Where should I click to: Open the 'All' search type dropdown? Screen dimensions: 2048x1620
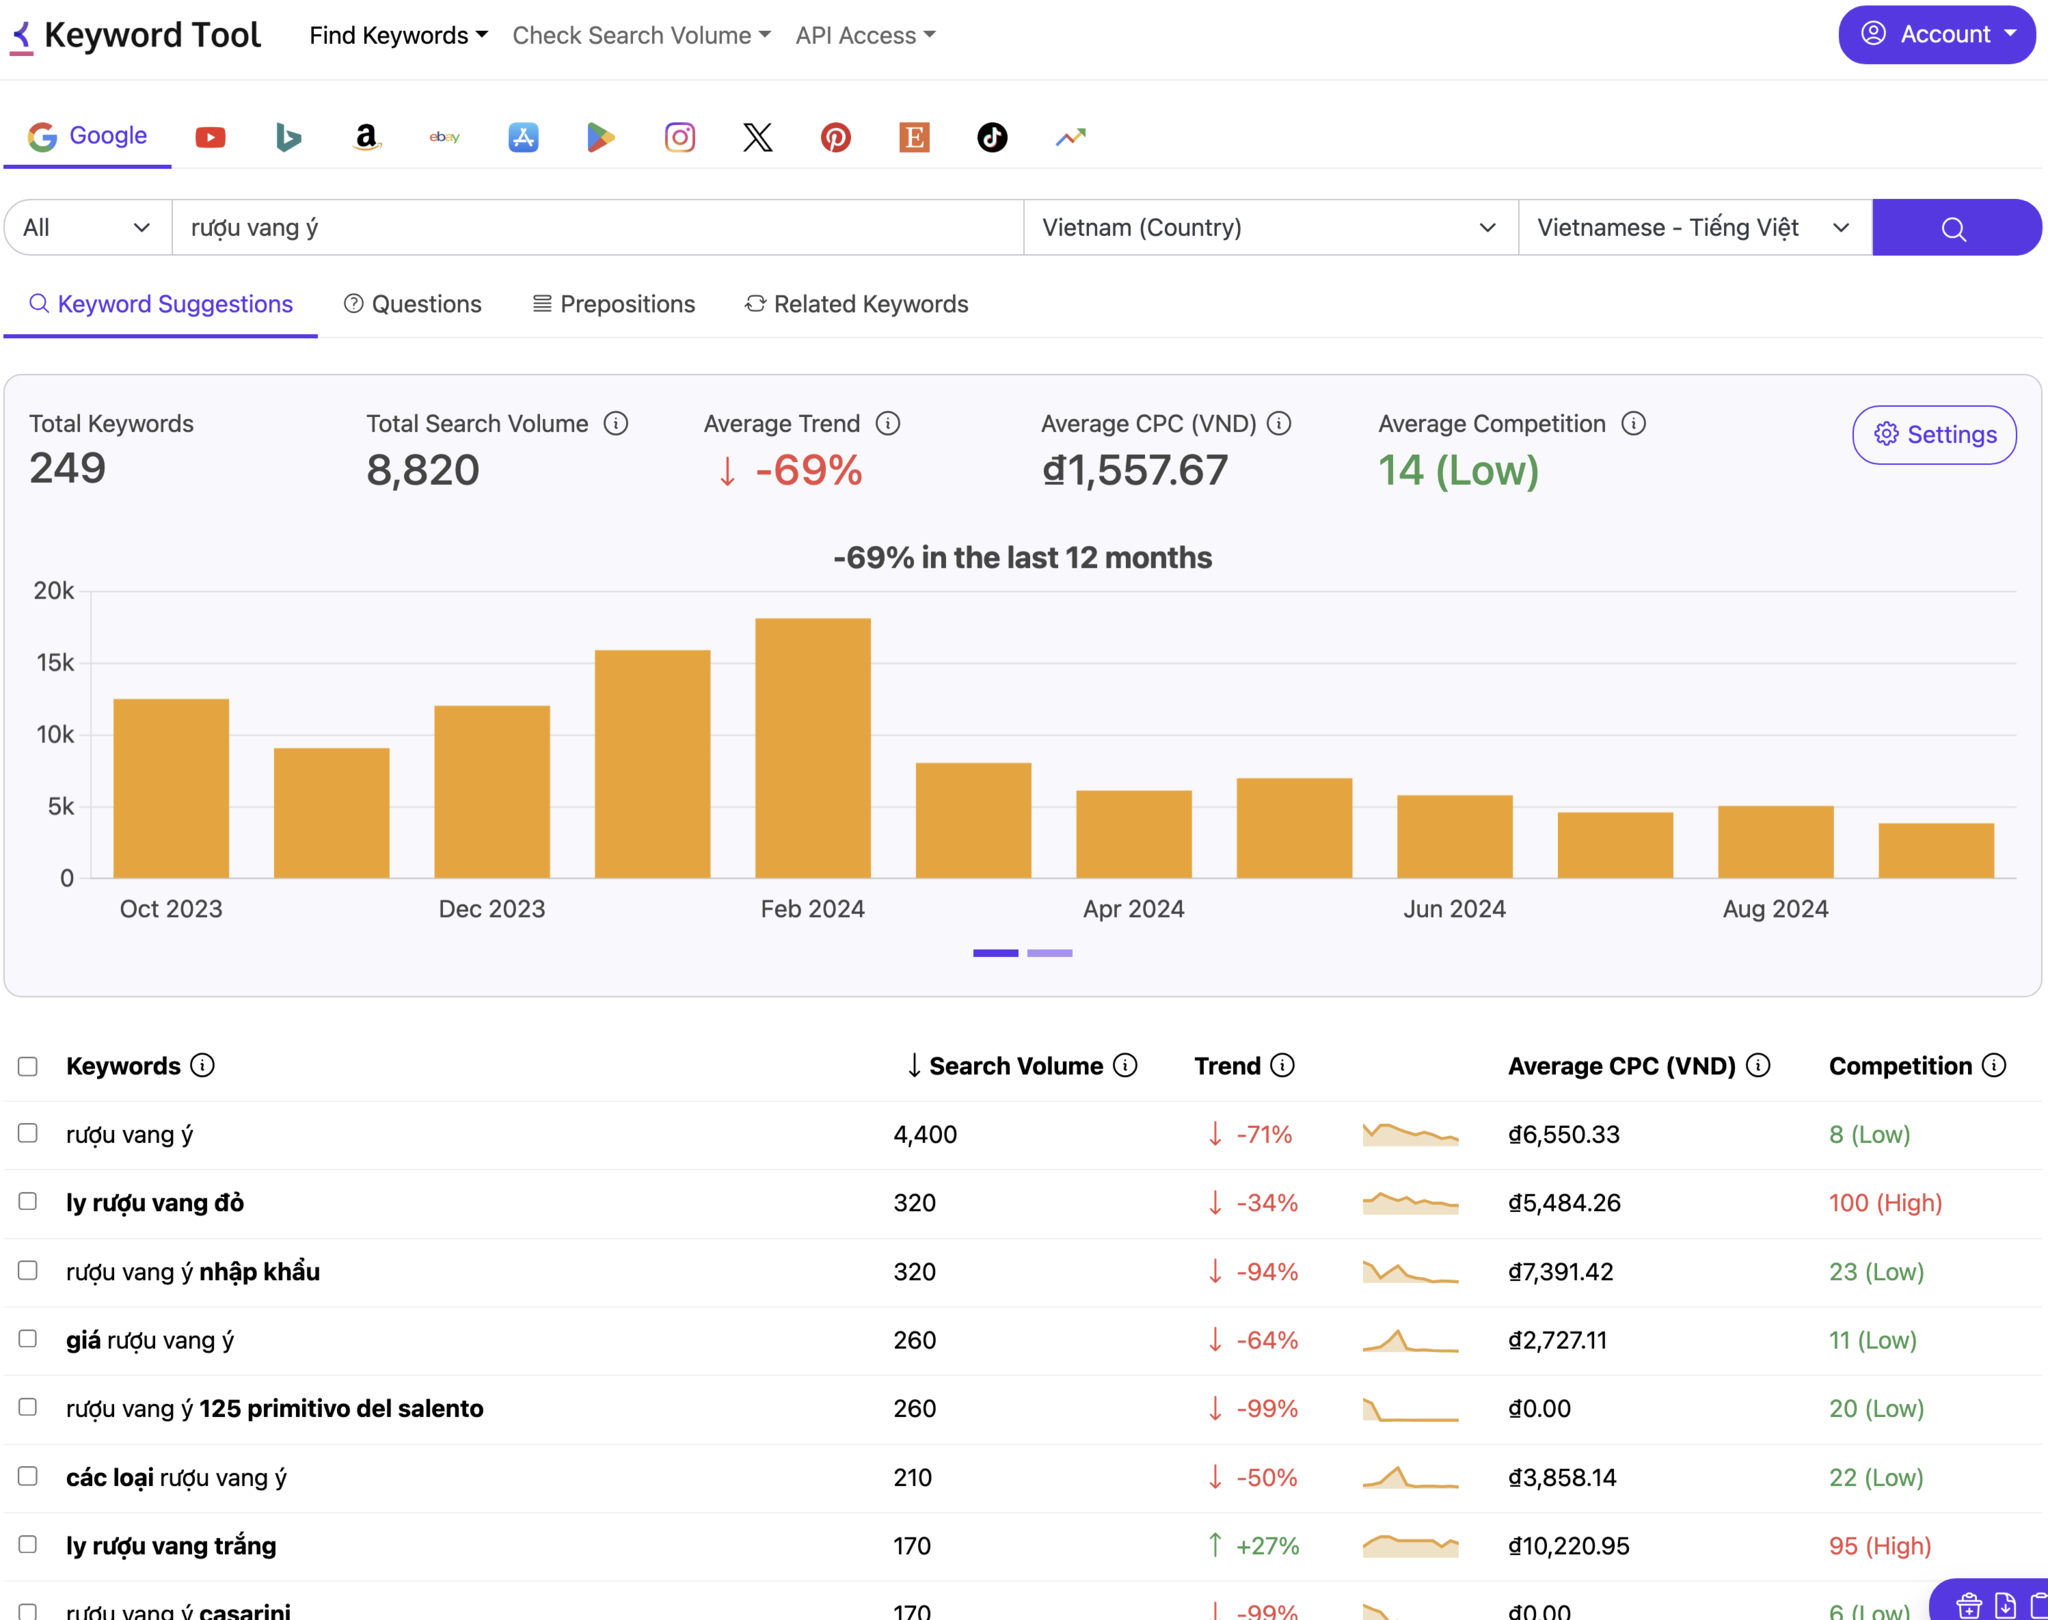(88, 228)
